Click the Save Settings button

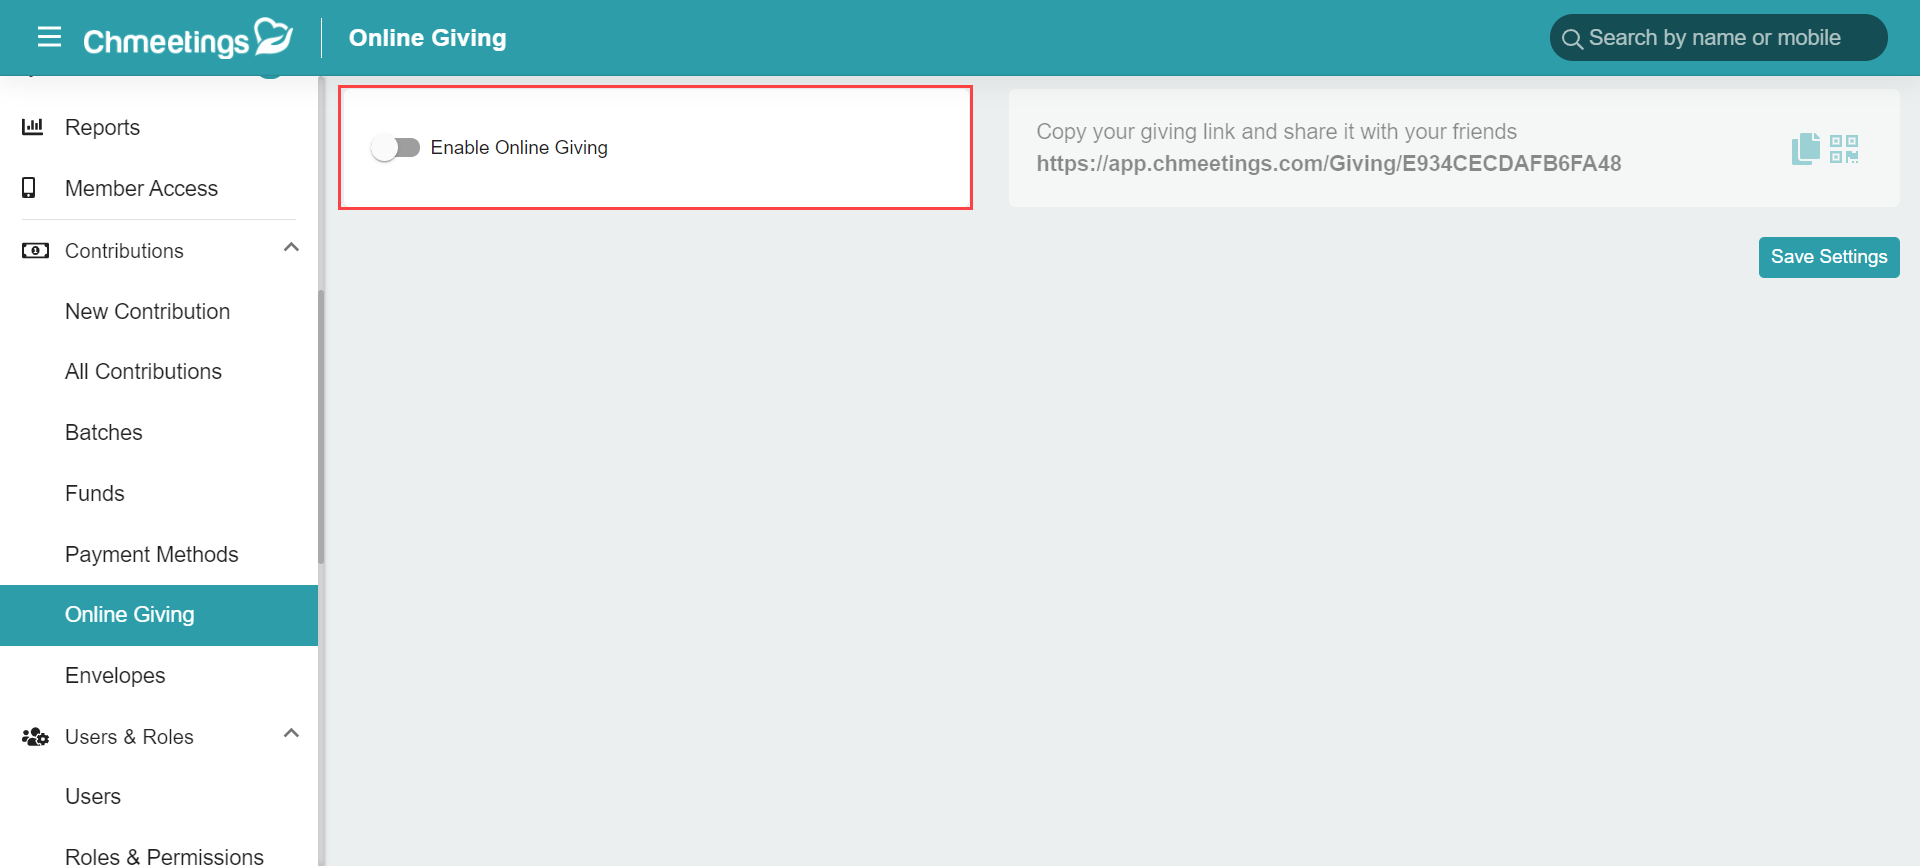[1829, 257]
